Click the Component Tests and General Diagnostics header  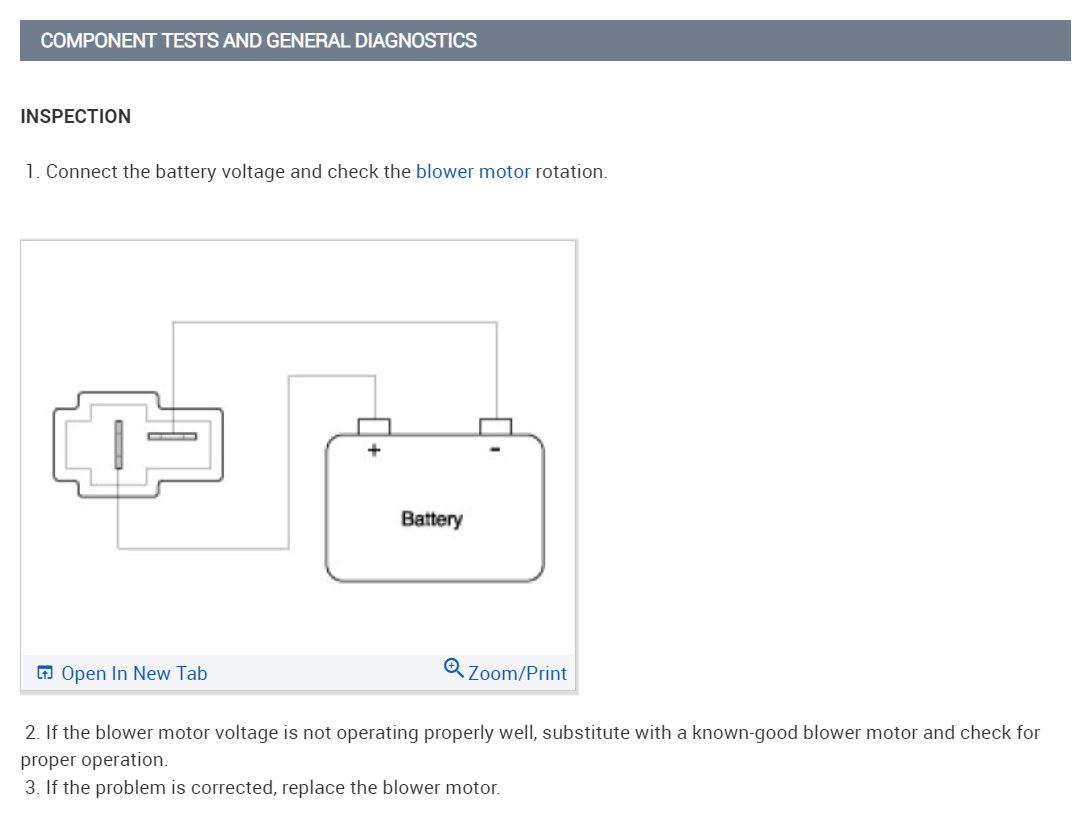click(x=259, y=41)
